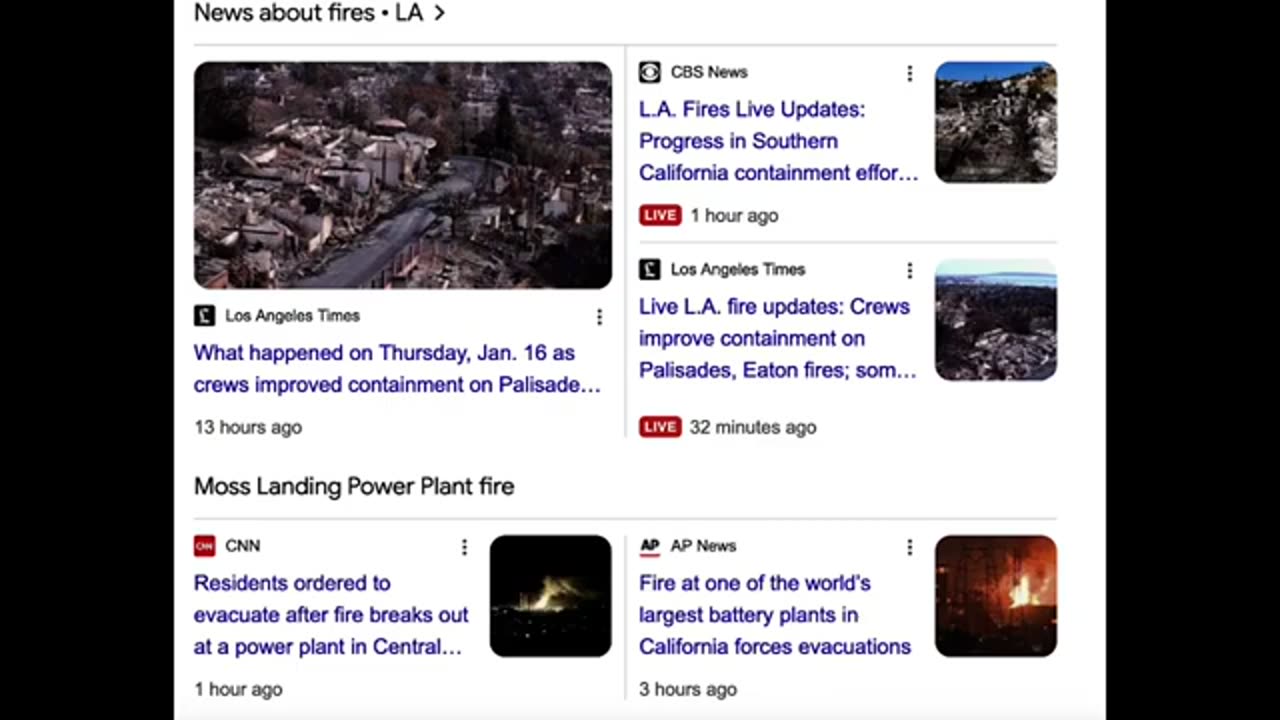The image size is (1280, 720).
Task: Click the CNN power plant fire thumbnail
Action: [550, 596]
